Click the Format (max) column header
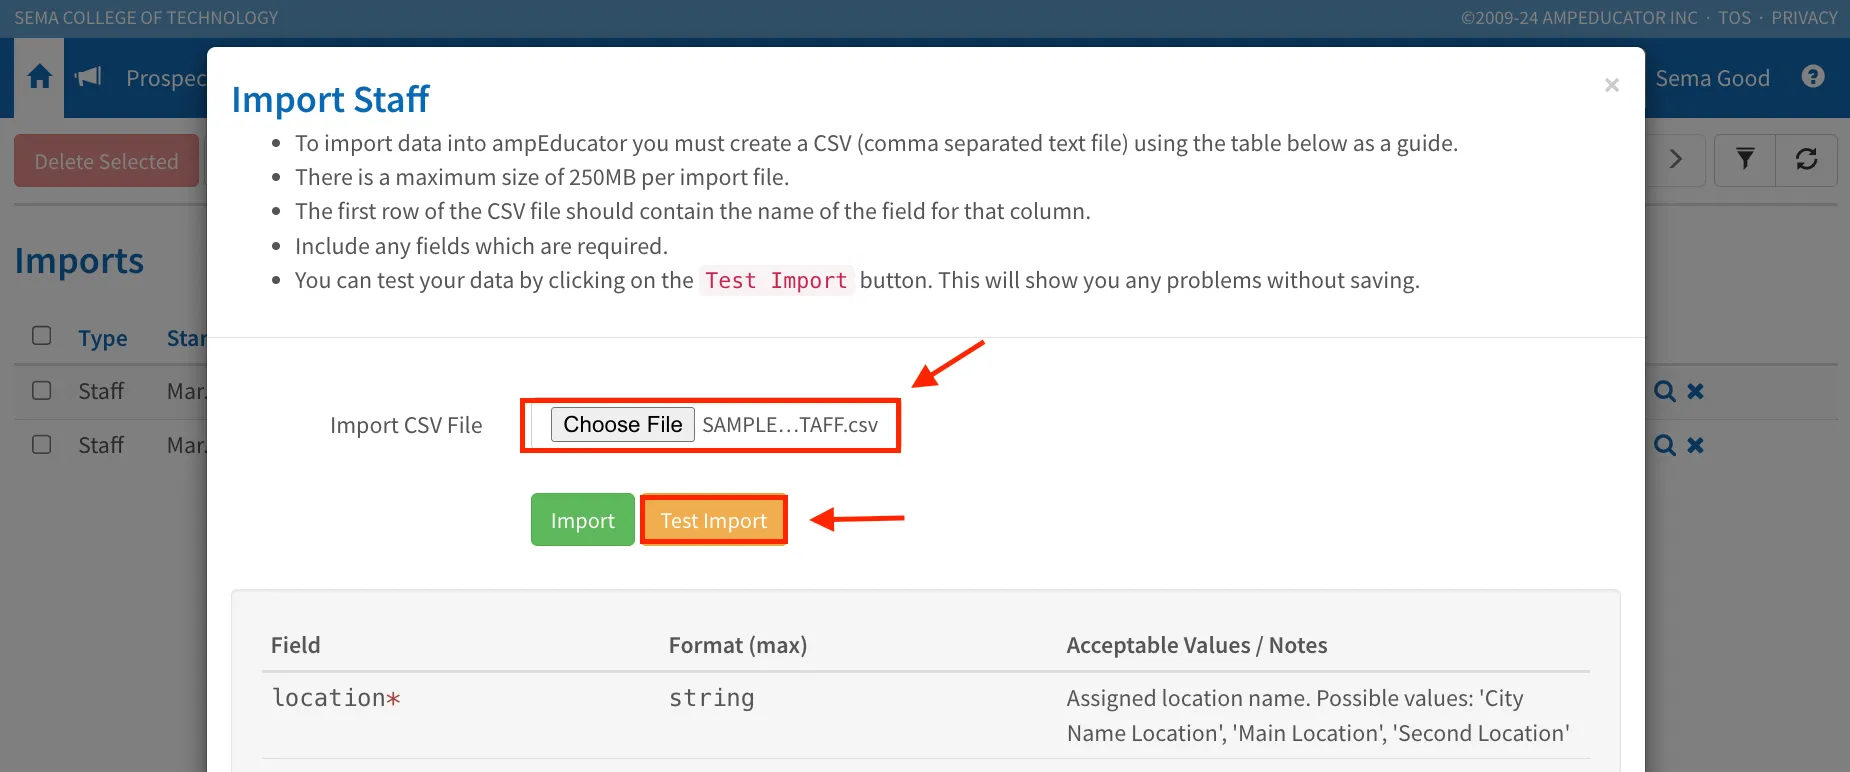The height and width of the screenshot is (772, 1850). (x=738, y=645)
